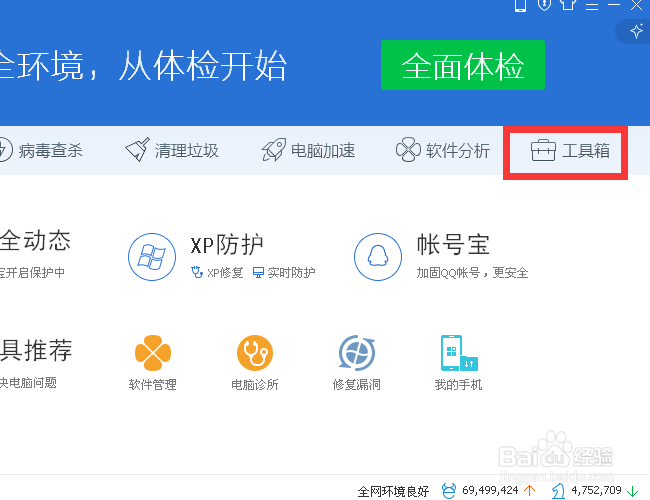
Task: Launch 电脑诊所 stethoscope icon
Action: click(255, 353)
